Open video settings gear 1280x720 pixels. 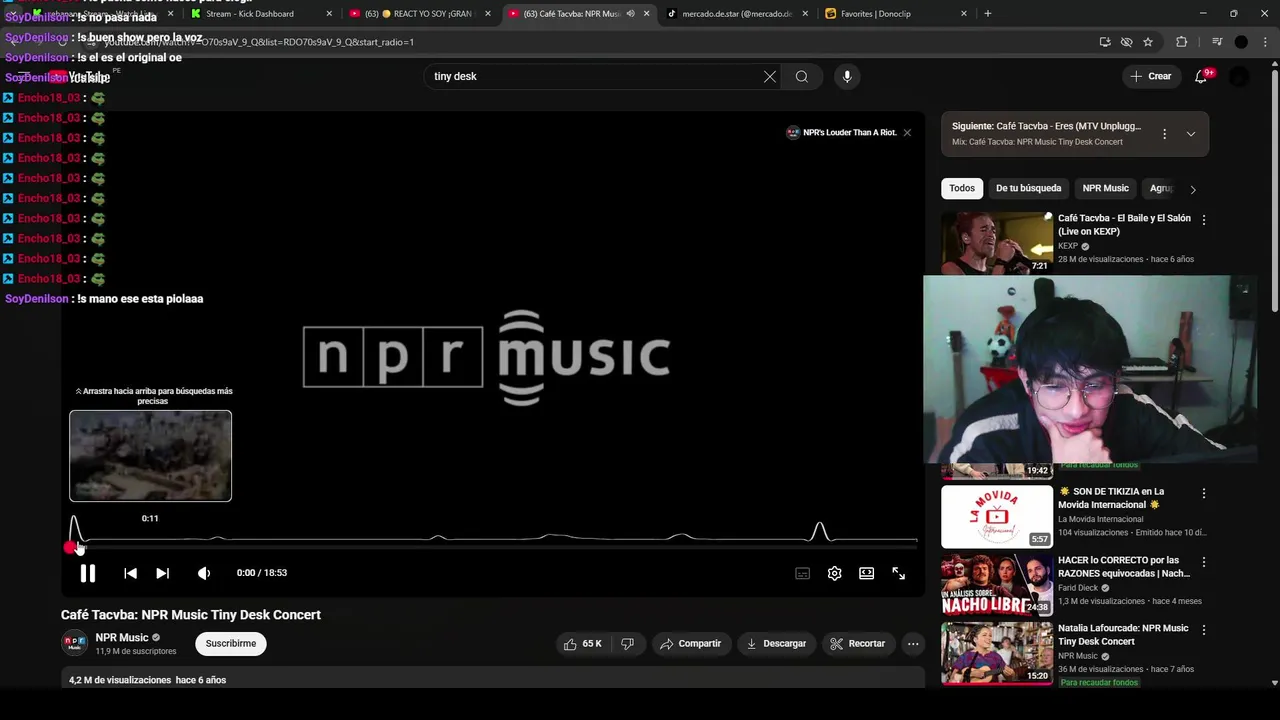[834, 573]
